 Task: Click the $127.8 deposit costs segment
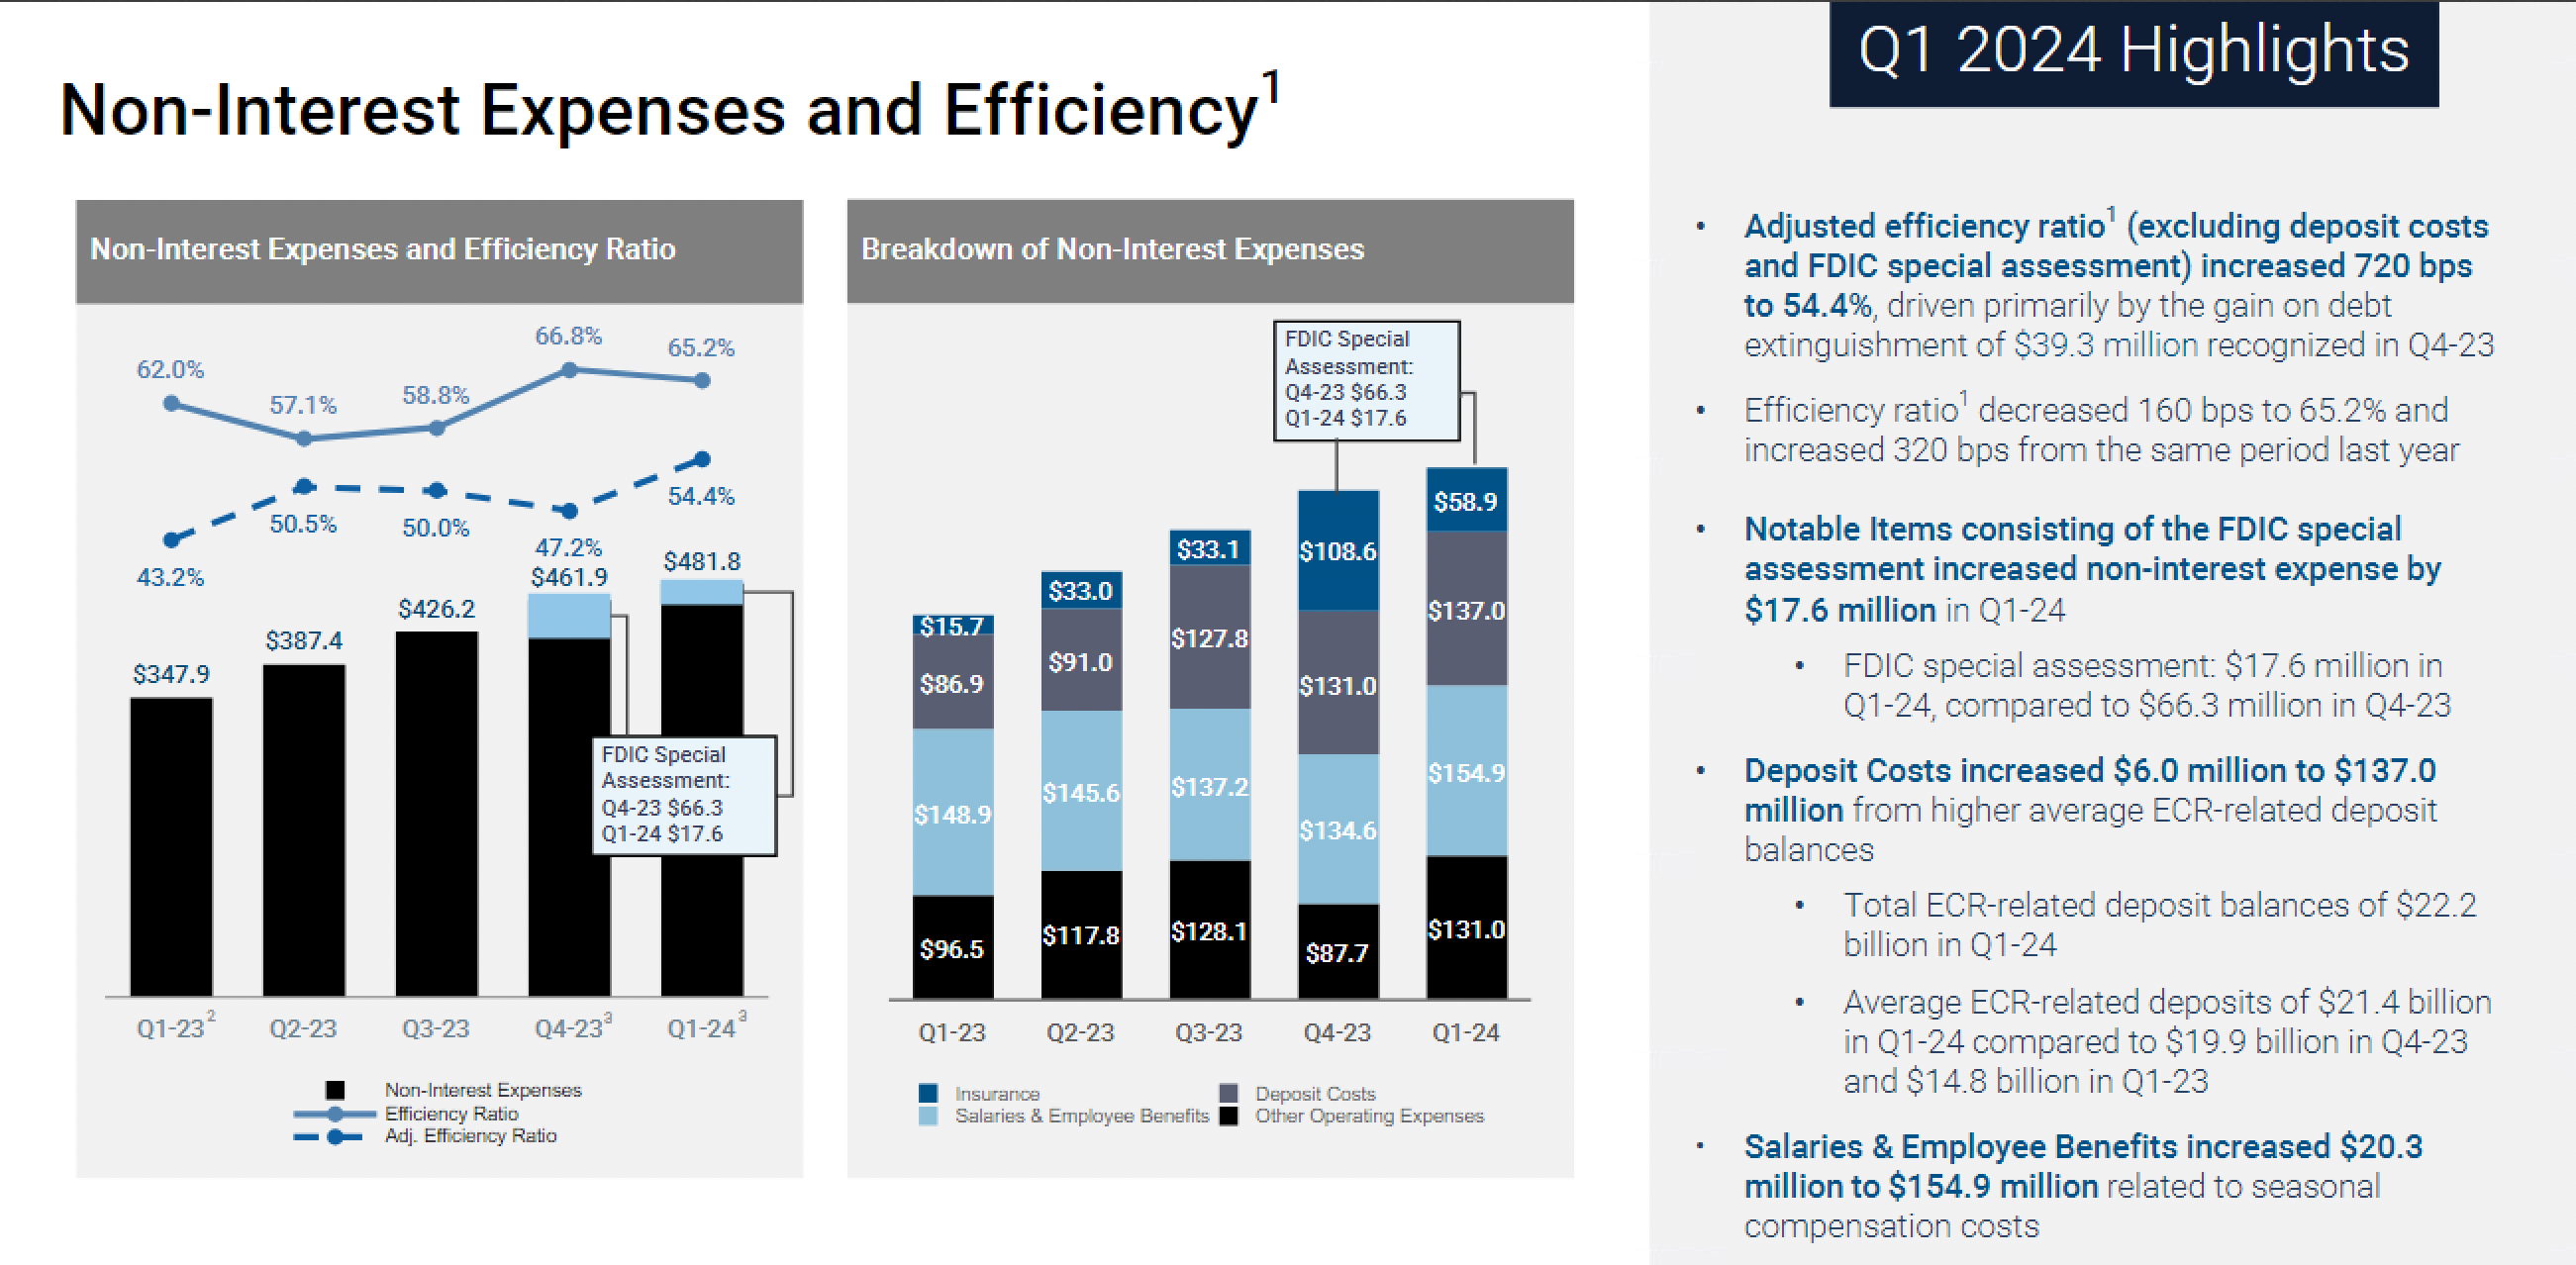coord(1209,638)
